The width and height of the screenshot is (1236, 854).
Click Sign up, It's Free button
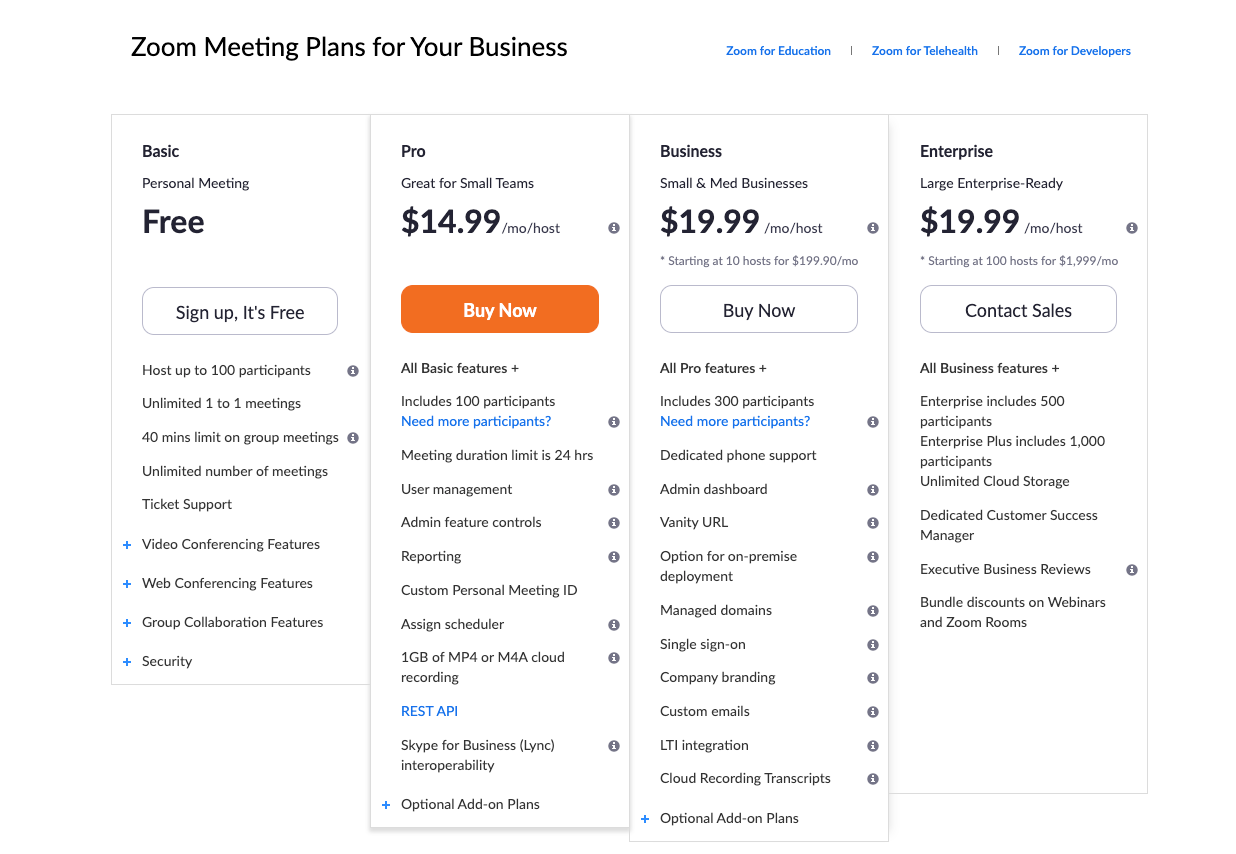pos(240,312)
